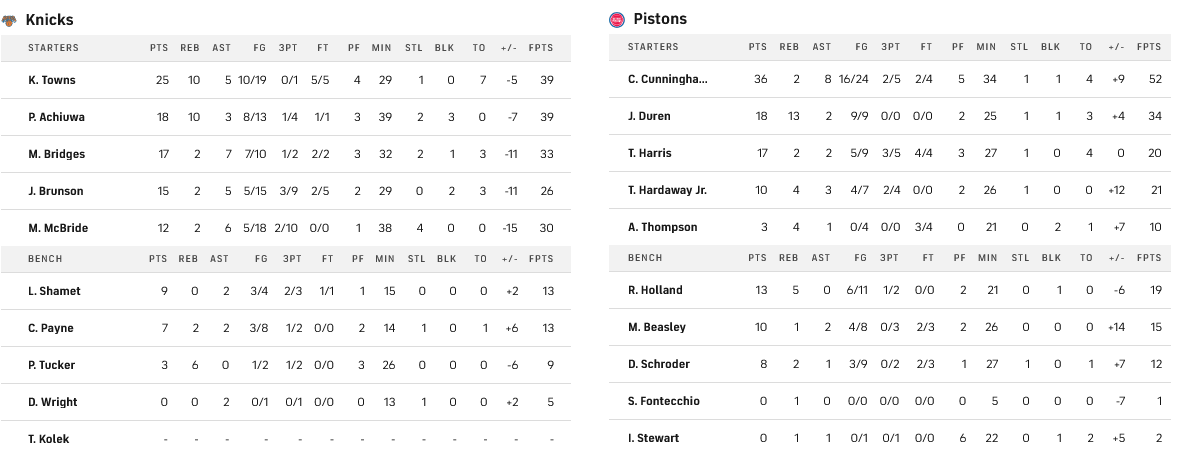Click the Knicks team name heading
The height and width of the screenshot is (452, 1184).
tap(50, 20)
